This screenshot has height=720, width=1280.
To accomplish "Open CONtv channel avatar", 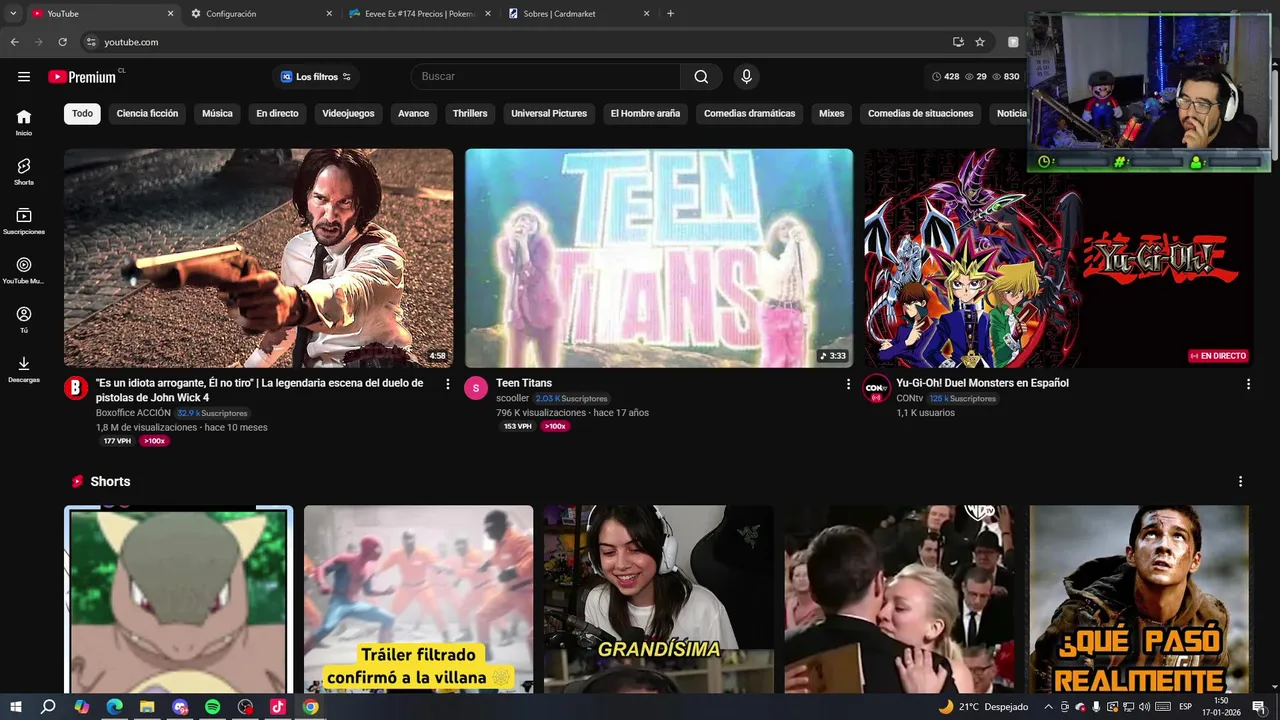I will pos(876,388).
